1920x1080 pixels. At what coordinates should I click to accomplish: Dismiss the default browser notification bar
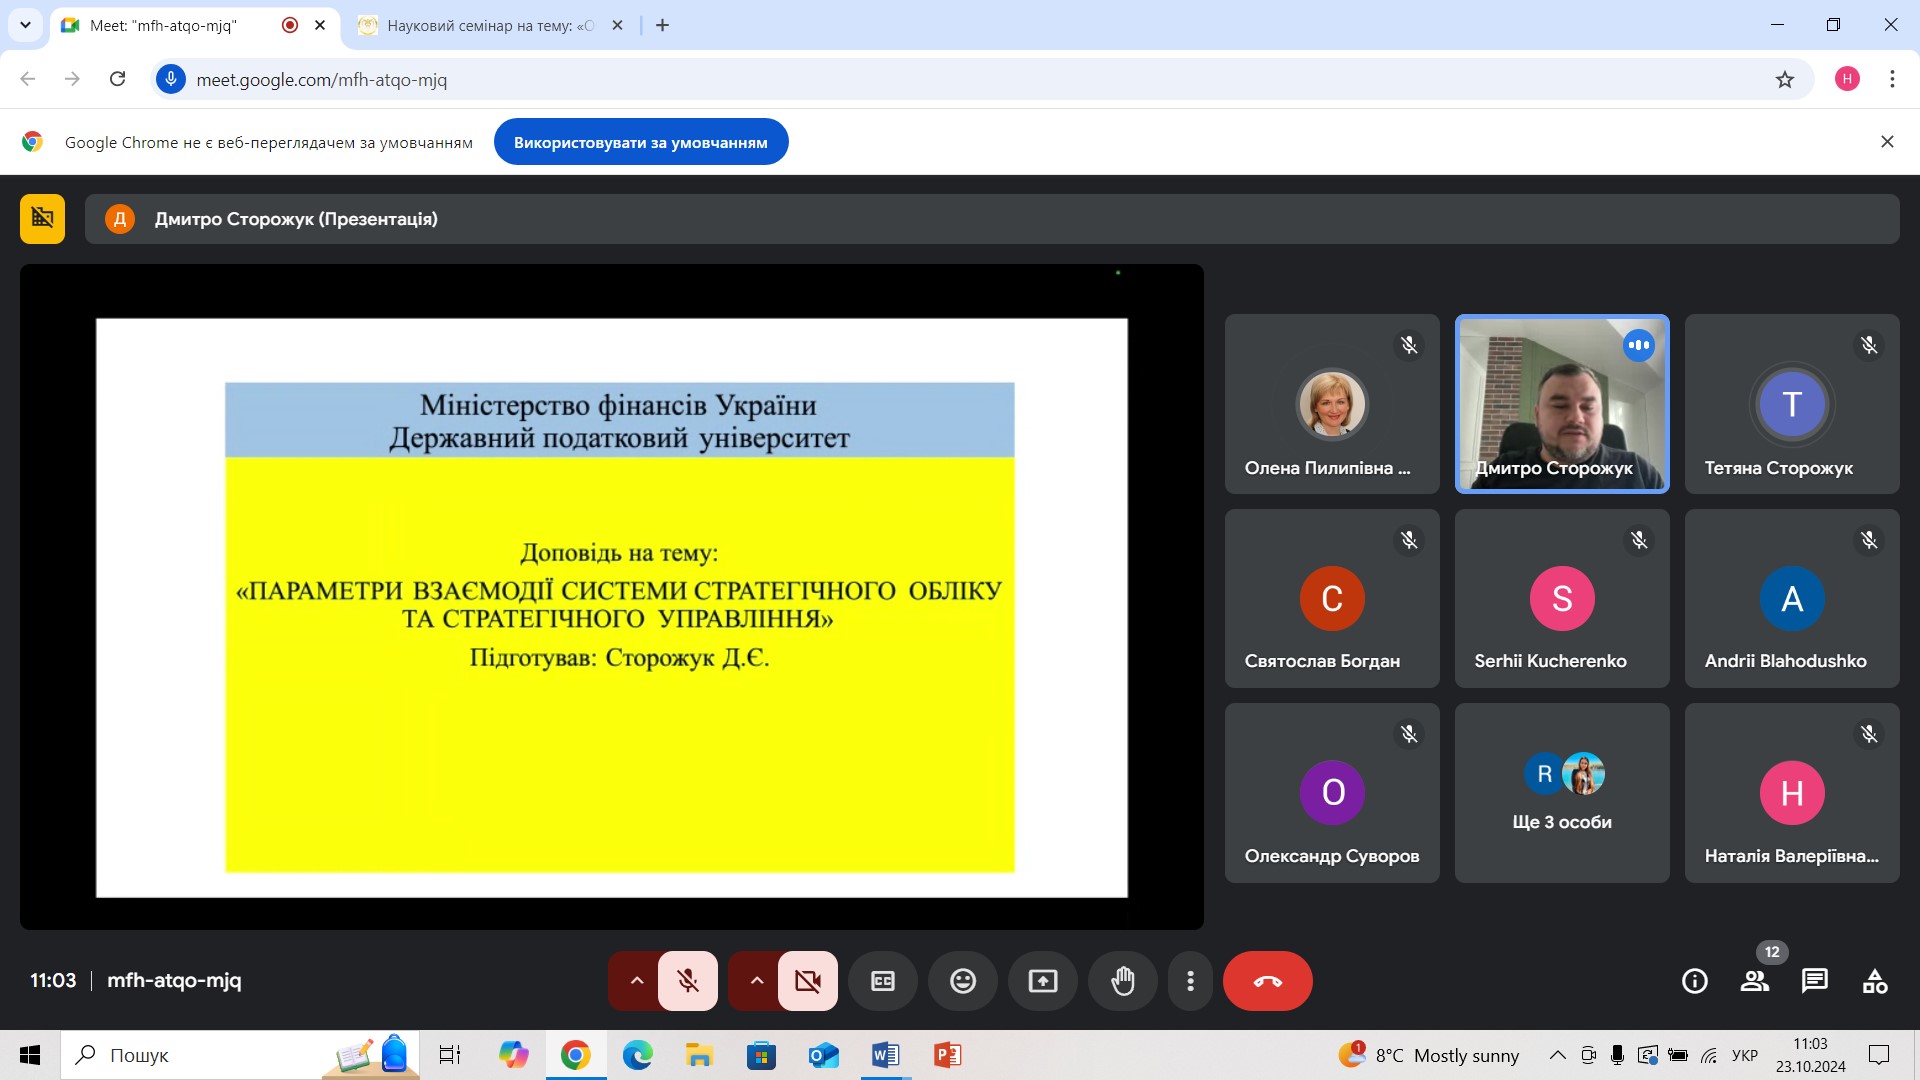point(1887,142)
